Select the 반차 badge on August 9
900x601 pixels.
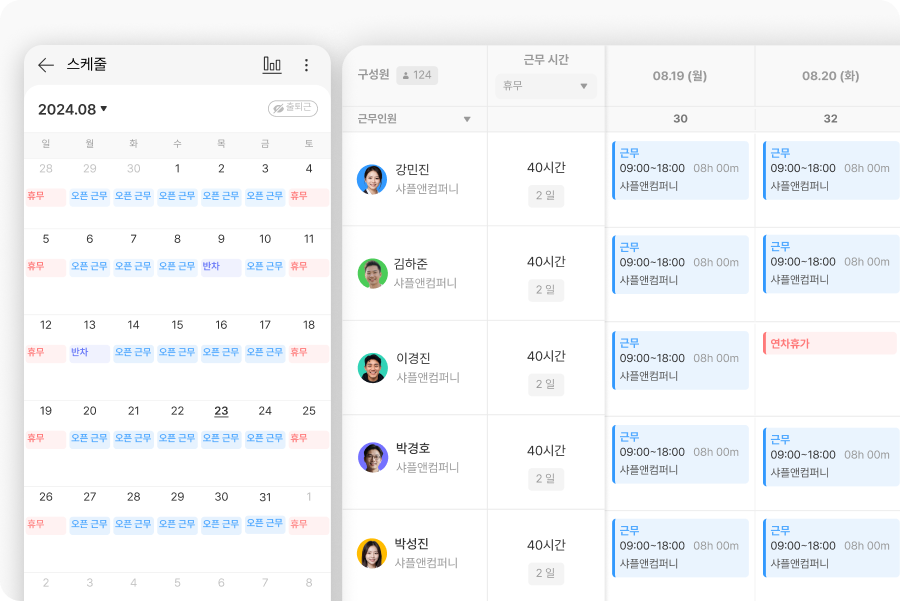coord(221,267)
